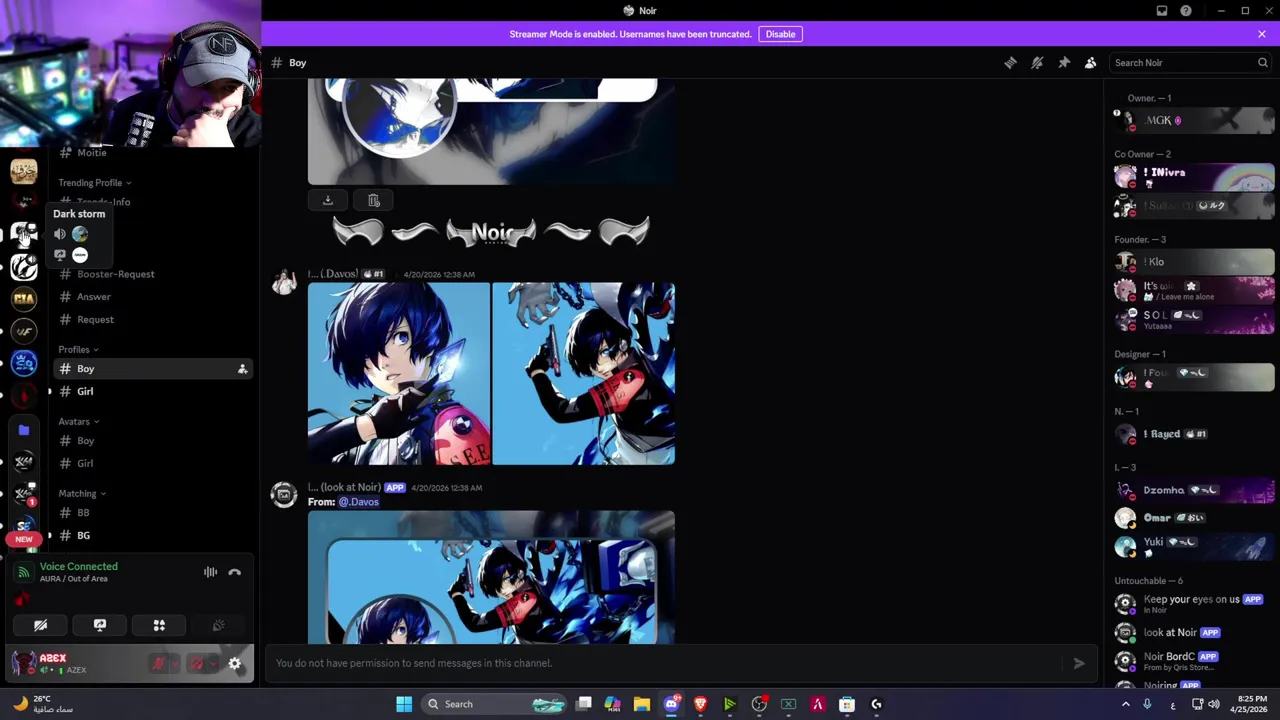Click the .Davos message author name
Screen dimensions: 1280x720
333,274
